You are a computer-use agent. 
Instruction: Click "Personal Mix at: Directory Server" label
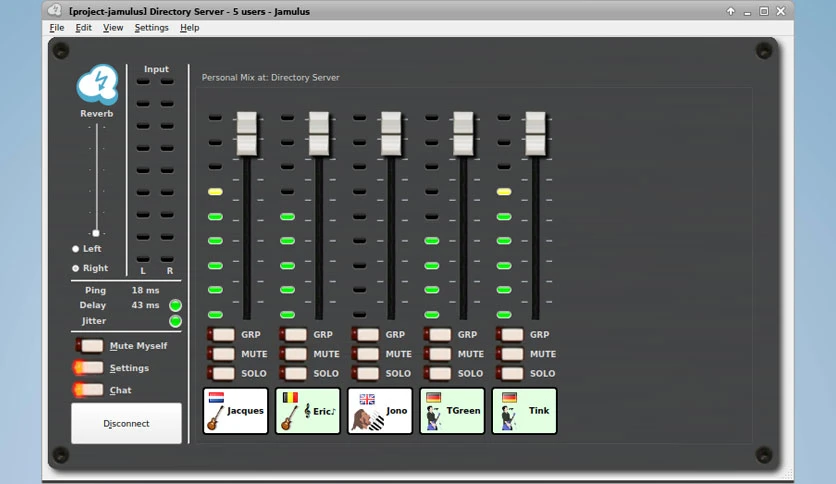coord(270,77)
